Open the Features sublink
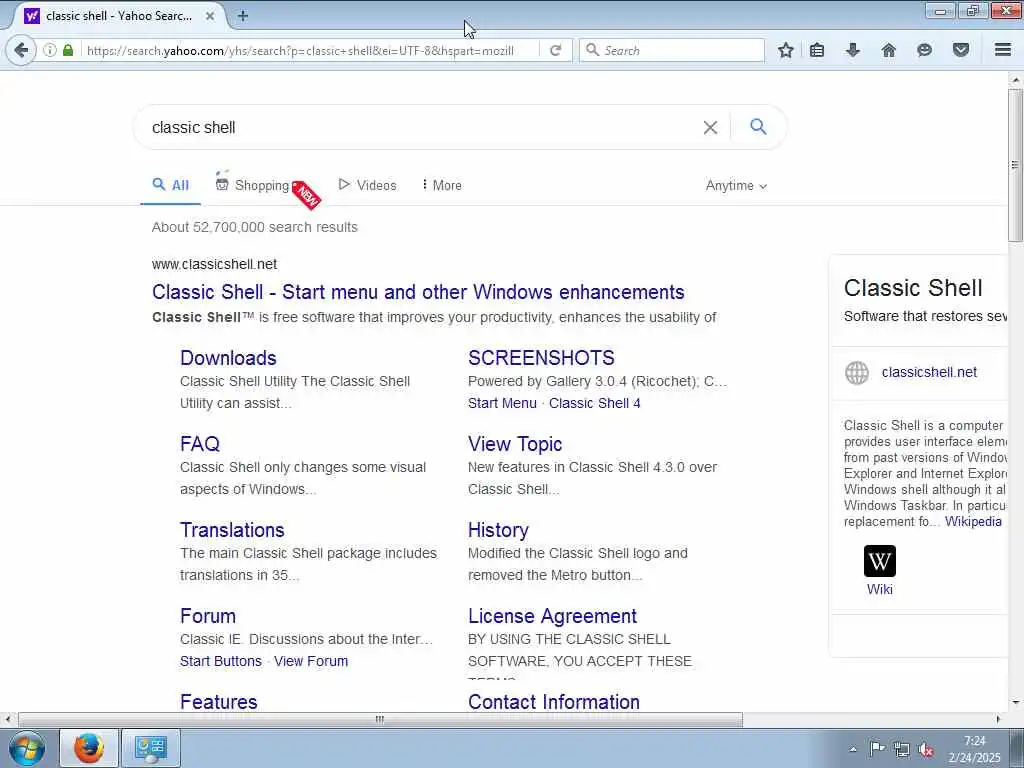1024x768 pixels. (218, 702)
